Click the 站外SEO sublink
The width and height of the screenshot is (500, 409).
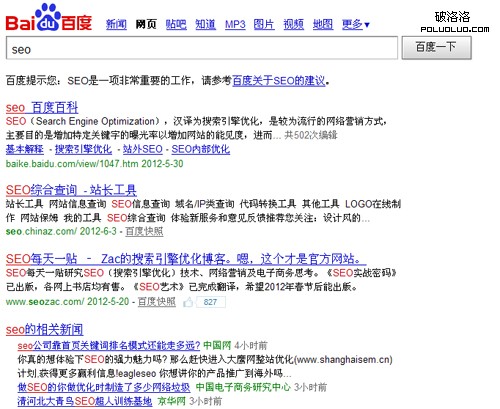143,149
